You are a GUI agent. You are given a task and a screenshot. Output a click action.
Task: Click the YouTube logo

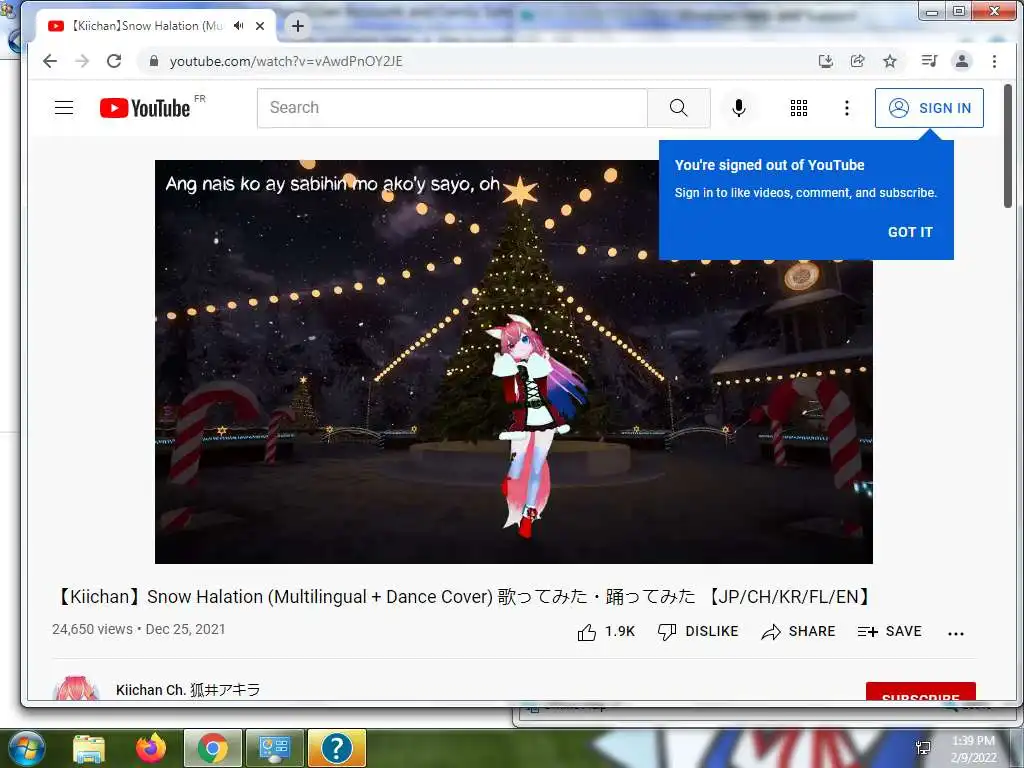tap(145, 108)
